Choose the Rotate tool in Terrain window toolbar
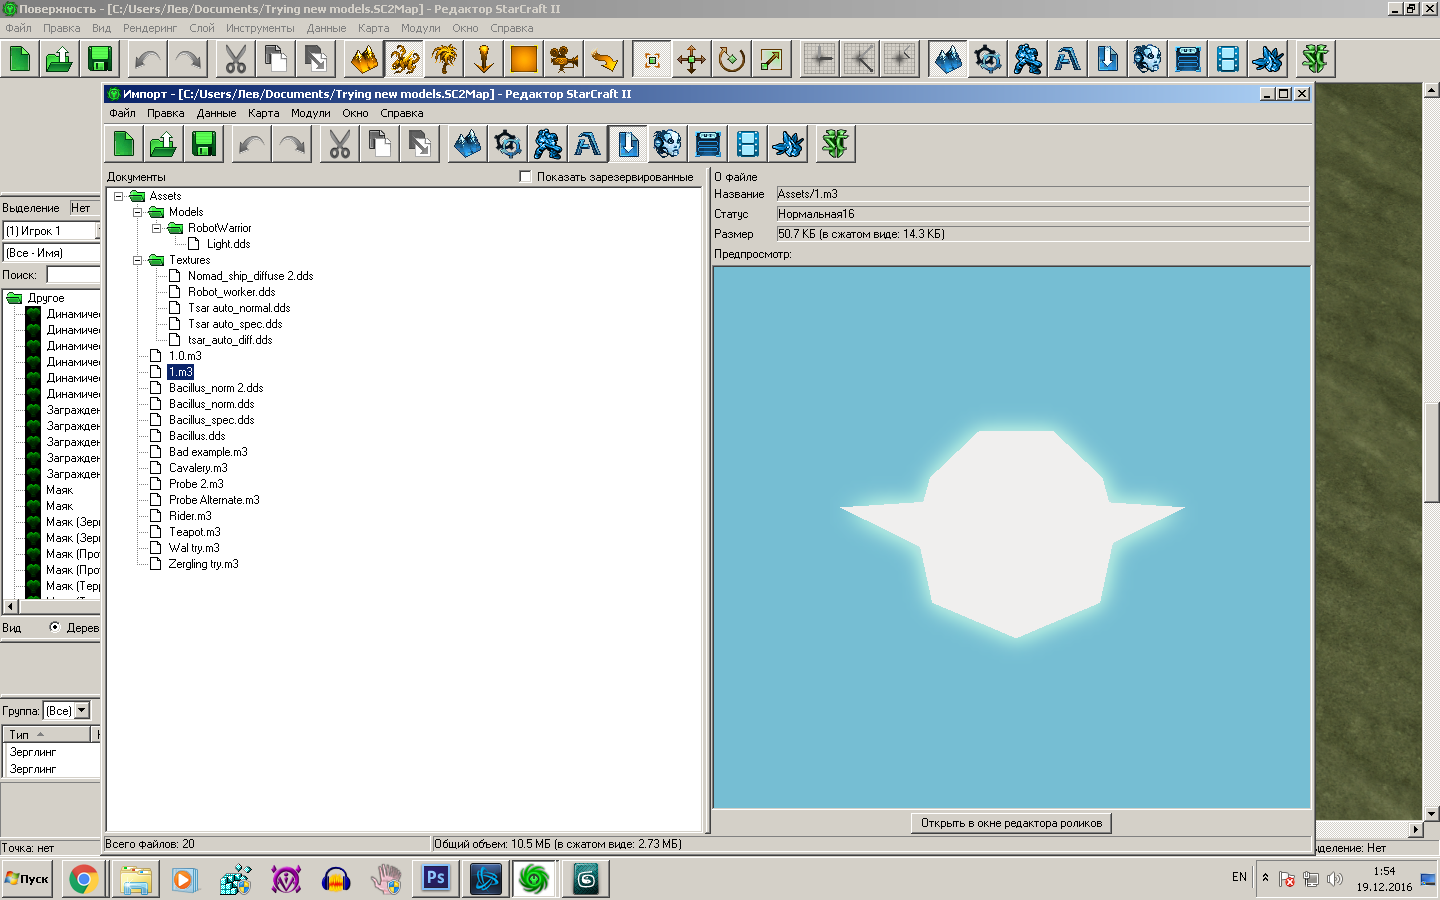1440x900 pixels. pyautogui.click(x=732, y=60)
